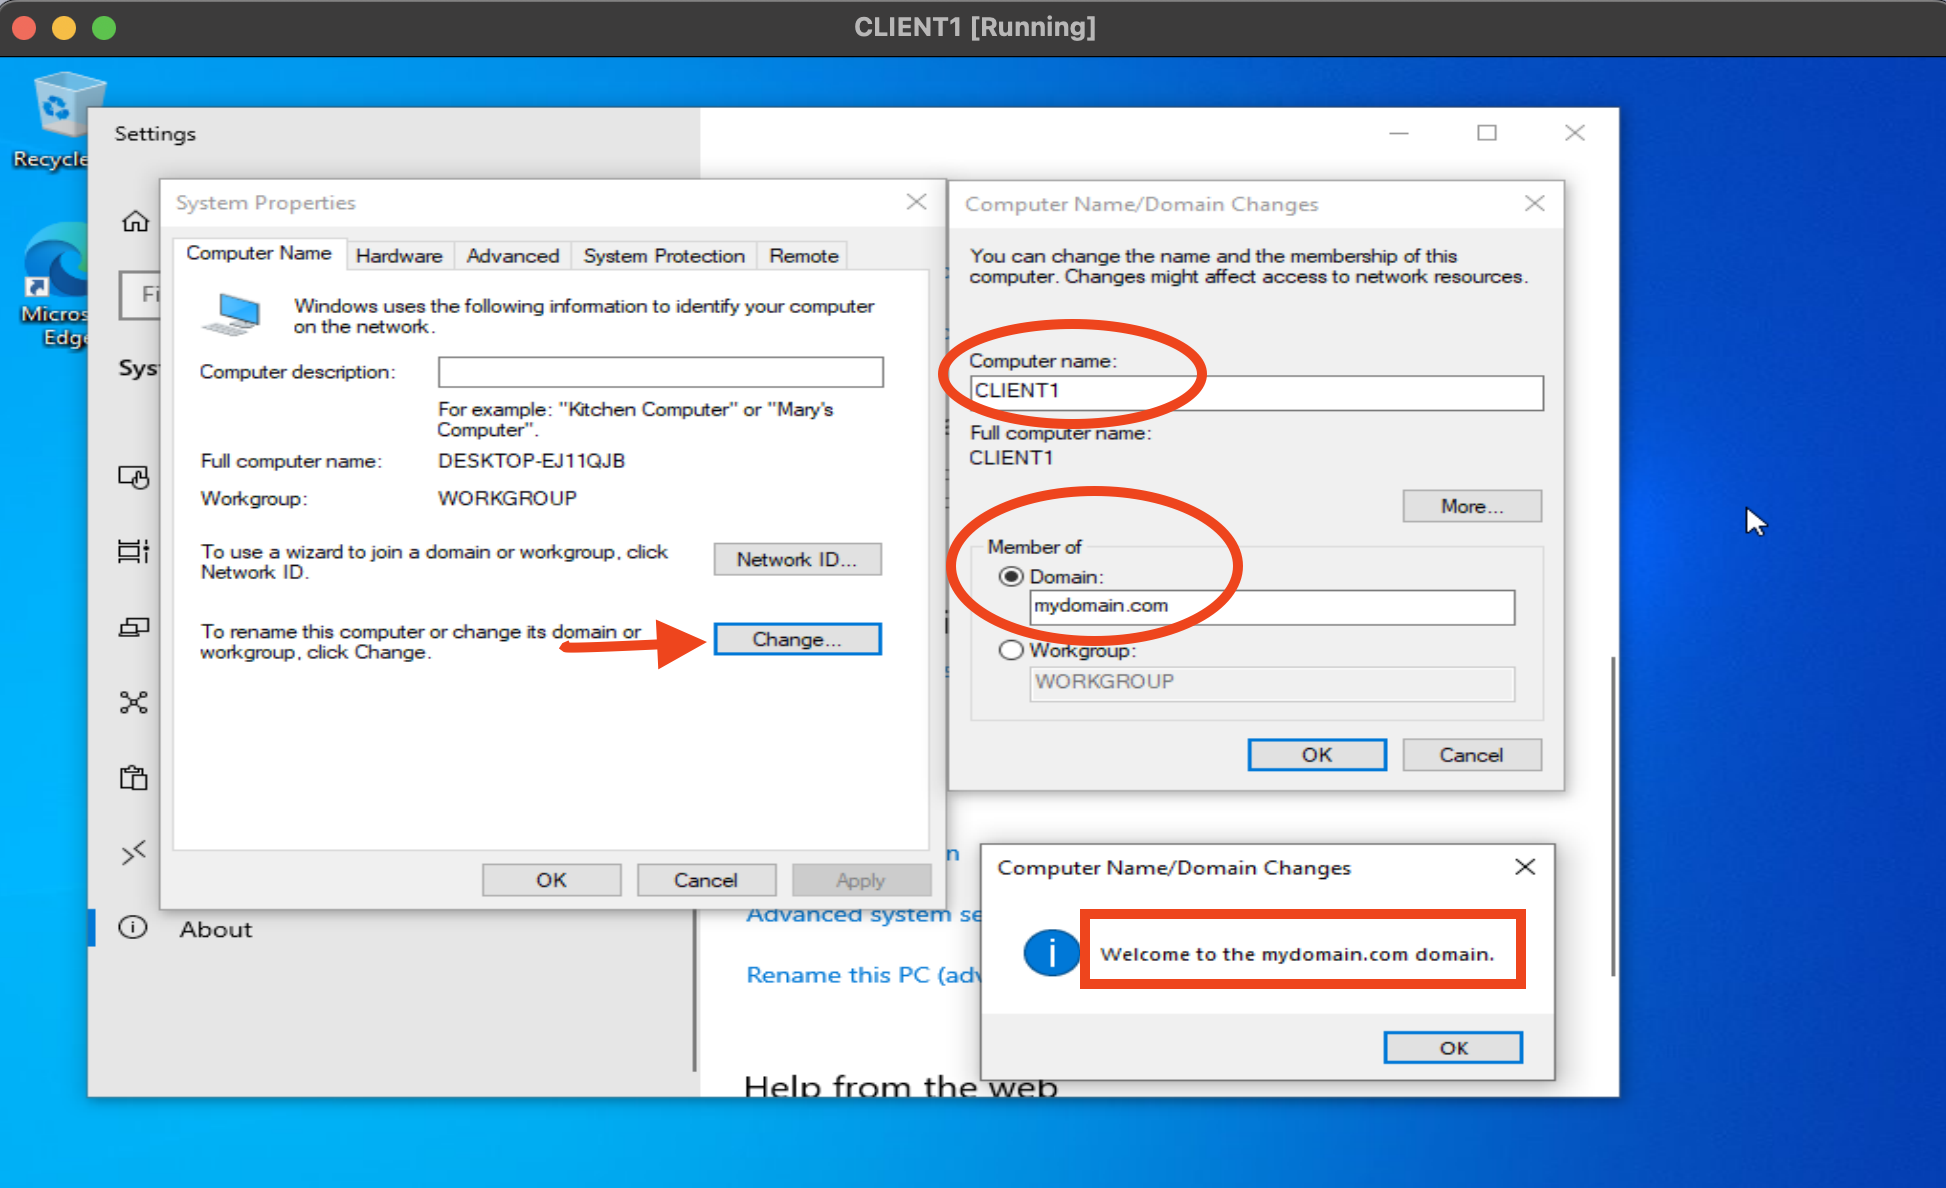Click the Change... button
This screenshot has width=1946, height=1188.
[x=797, y=639]
